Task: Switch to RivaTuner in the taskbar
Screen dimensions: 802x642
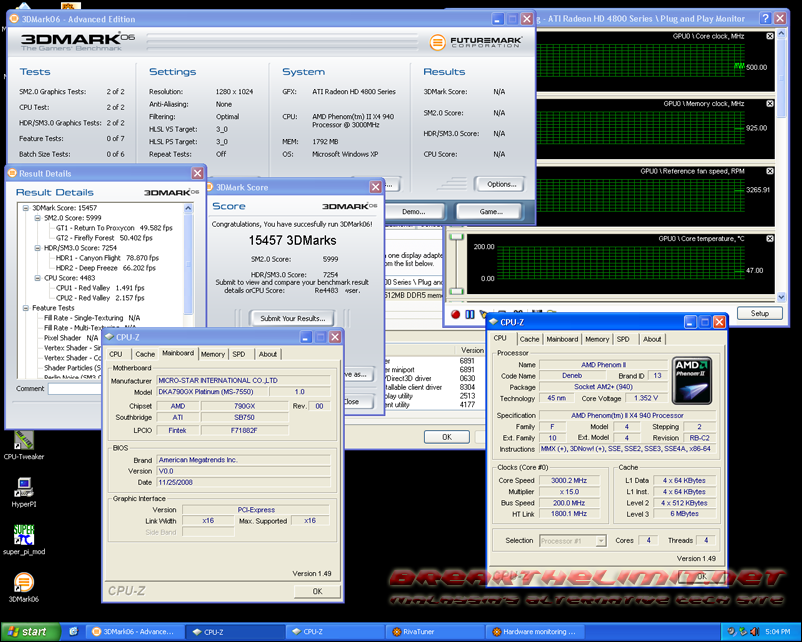Action: coord(434,632)
